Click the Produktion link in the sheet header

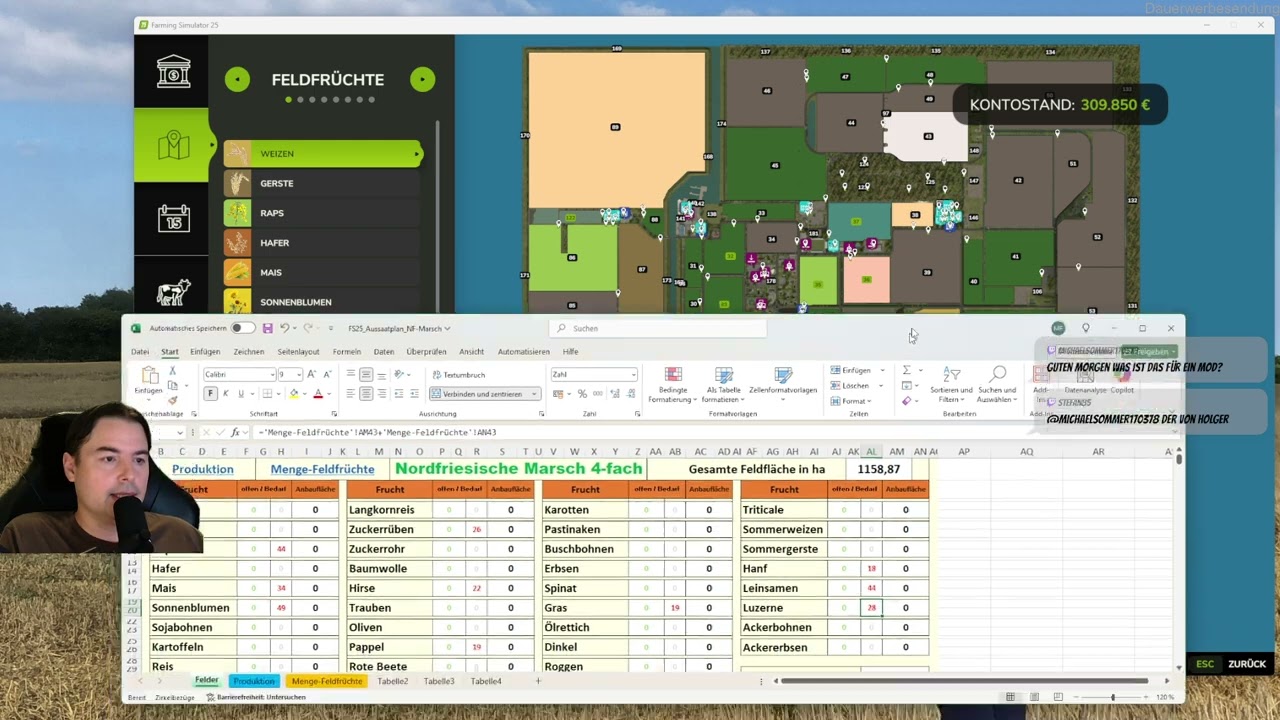click(202, 469)
